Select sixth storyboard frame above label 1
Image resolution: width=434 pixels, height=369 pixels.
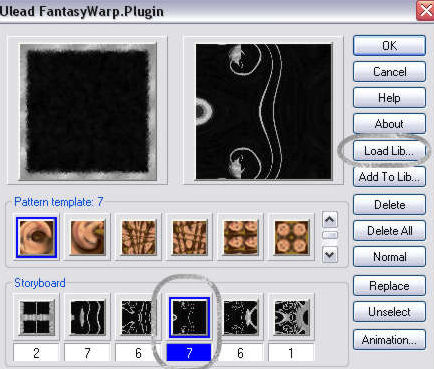291,318
